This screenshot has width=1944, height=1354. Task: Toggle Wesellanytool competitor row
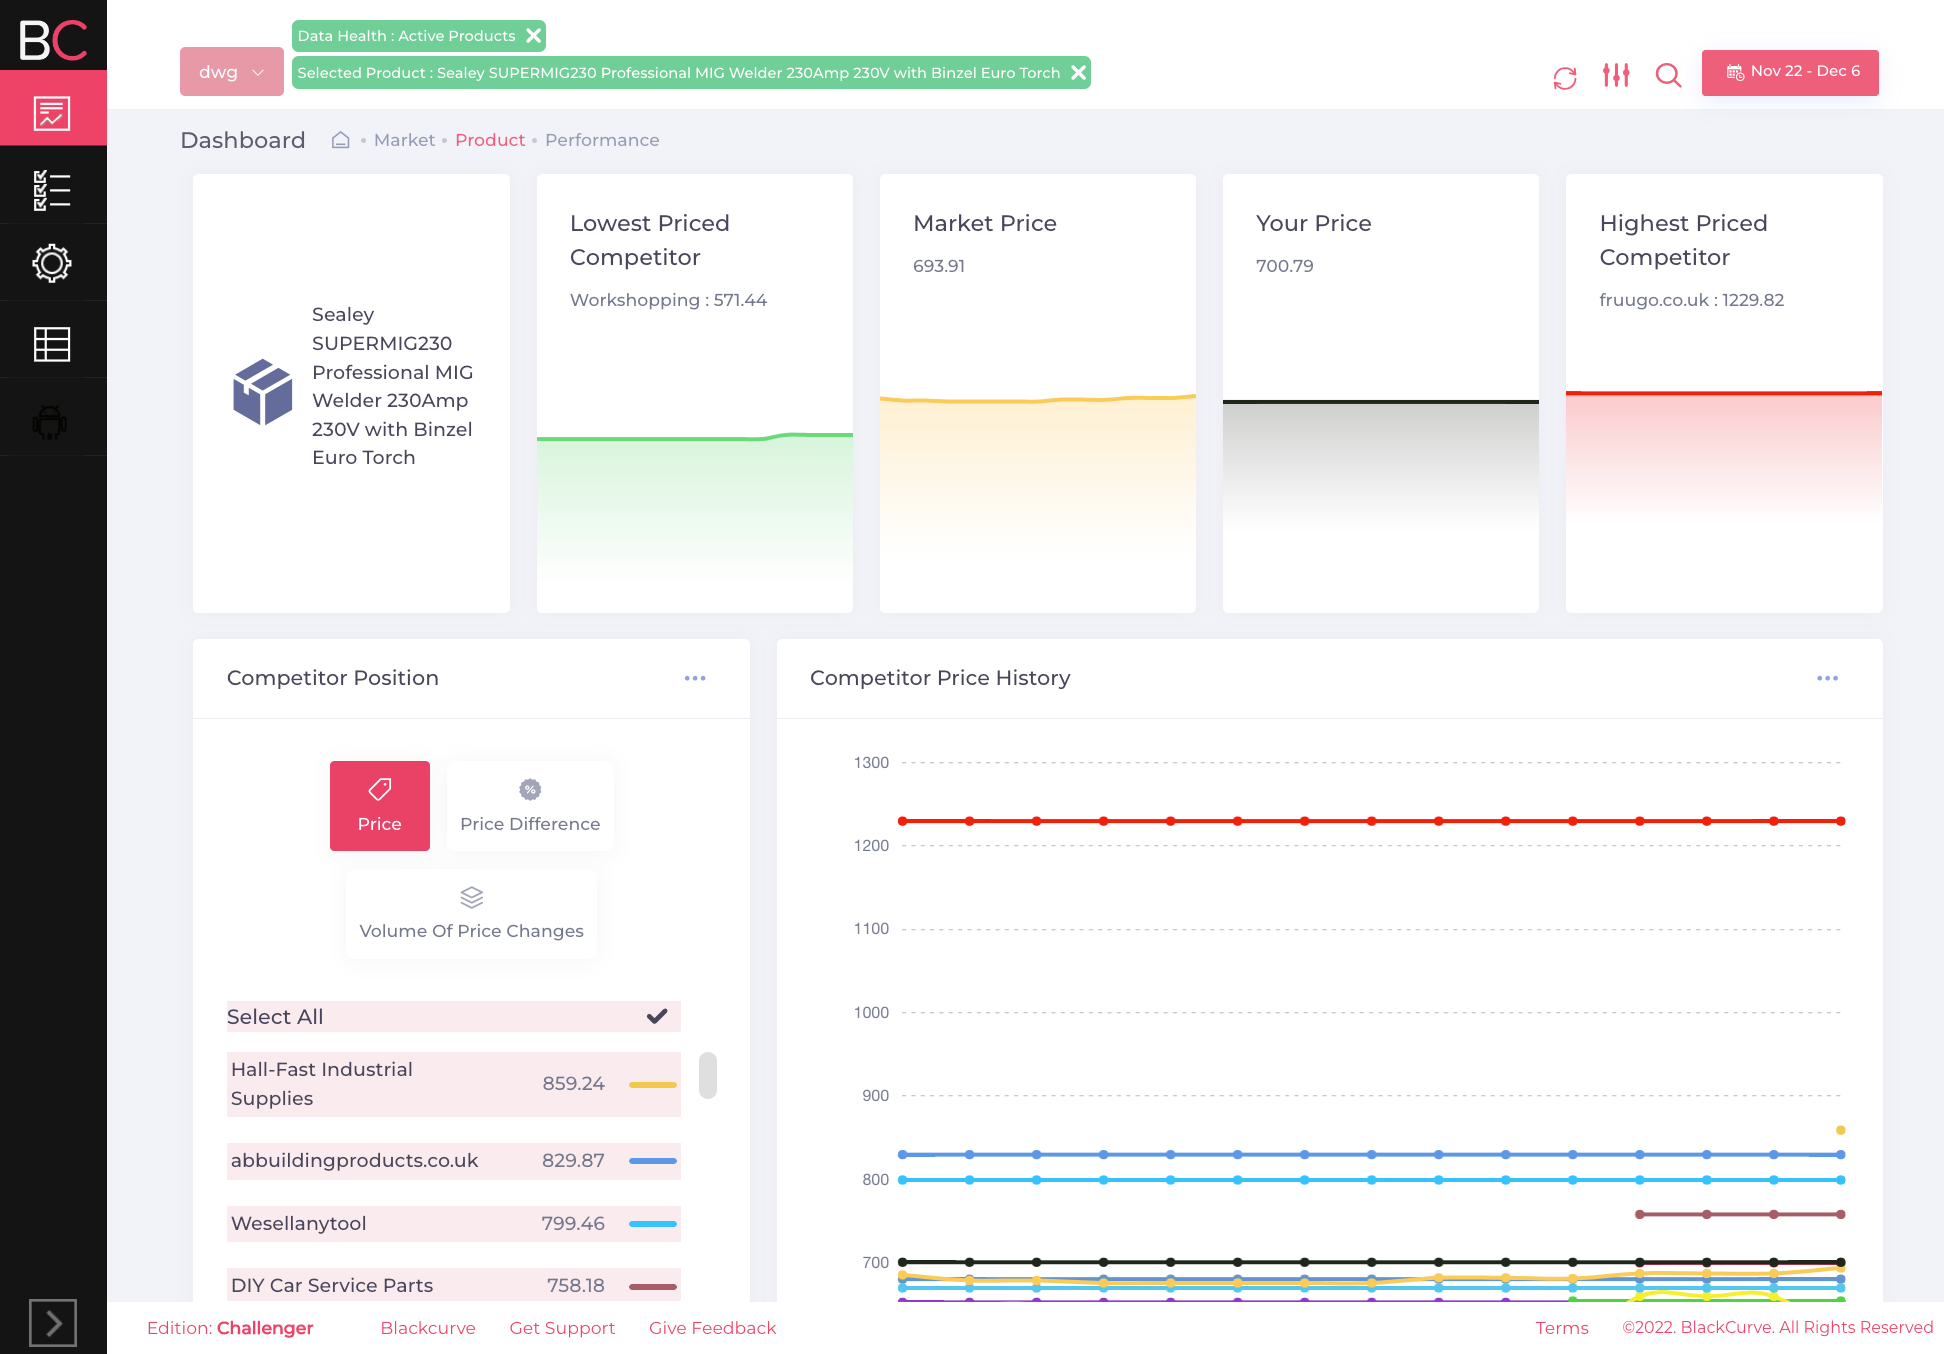click(x=453, y=1224)
